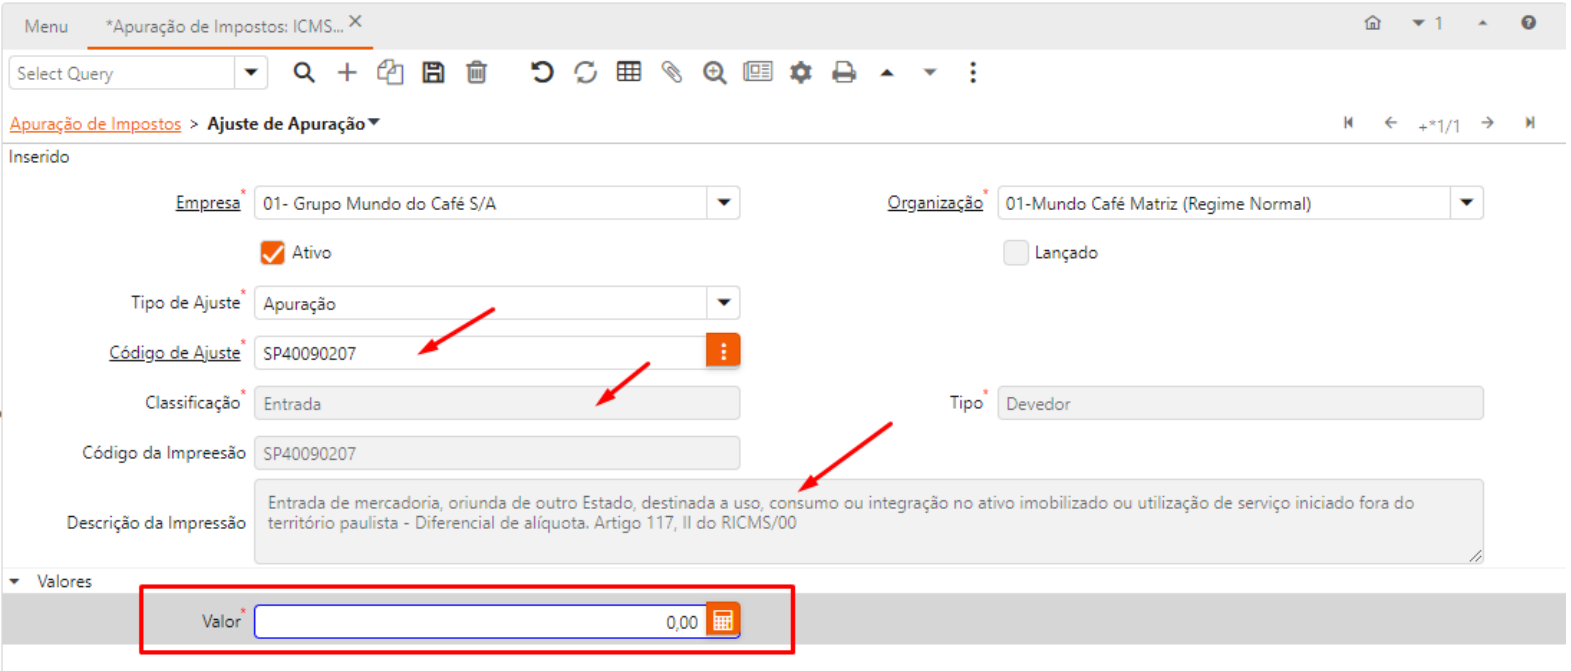Focus the Select Query input field
Image resolution: width=1571 pixels, height=671 pixels.
tap(123, 73)
